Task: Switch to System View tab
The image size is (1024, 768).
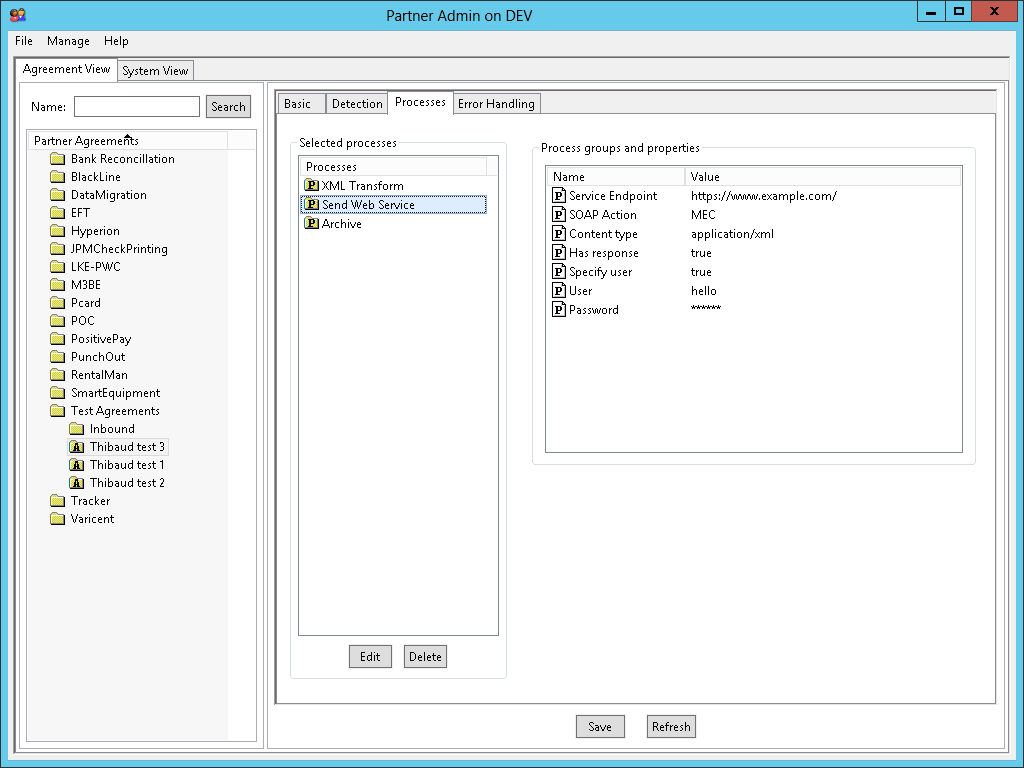Action: [155, 71]
